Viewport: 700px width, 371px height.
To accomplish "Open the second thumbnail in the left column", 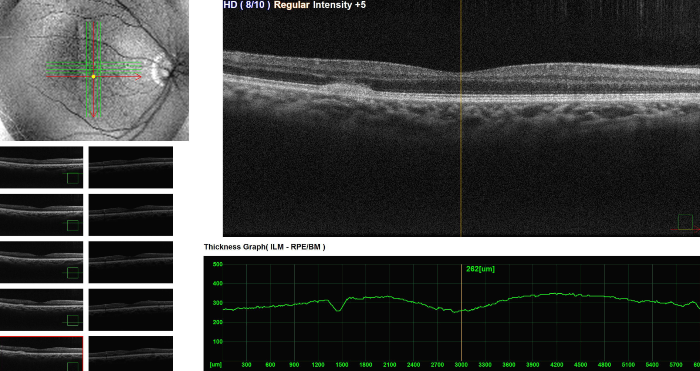I will pos(42,215).
